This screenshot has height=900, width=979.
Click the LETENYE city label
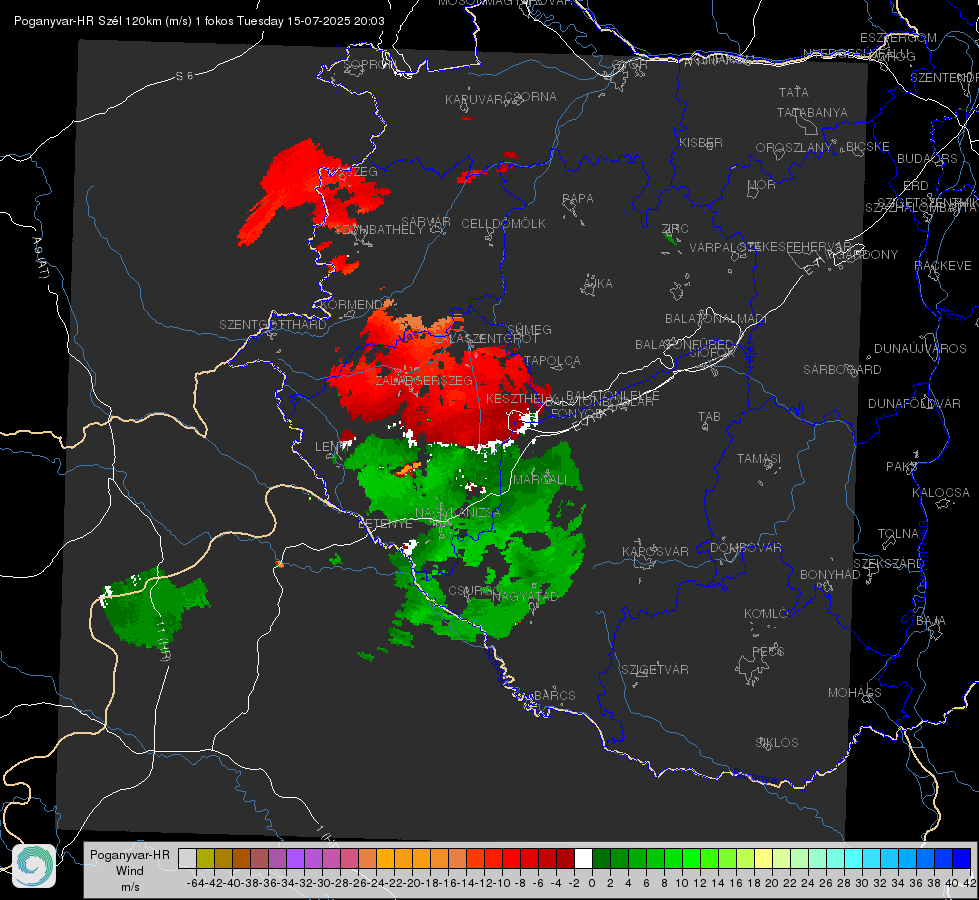(x=385, y=524)
